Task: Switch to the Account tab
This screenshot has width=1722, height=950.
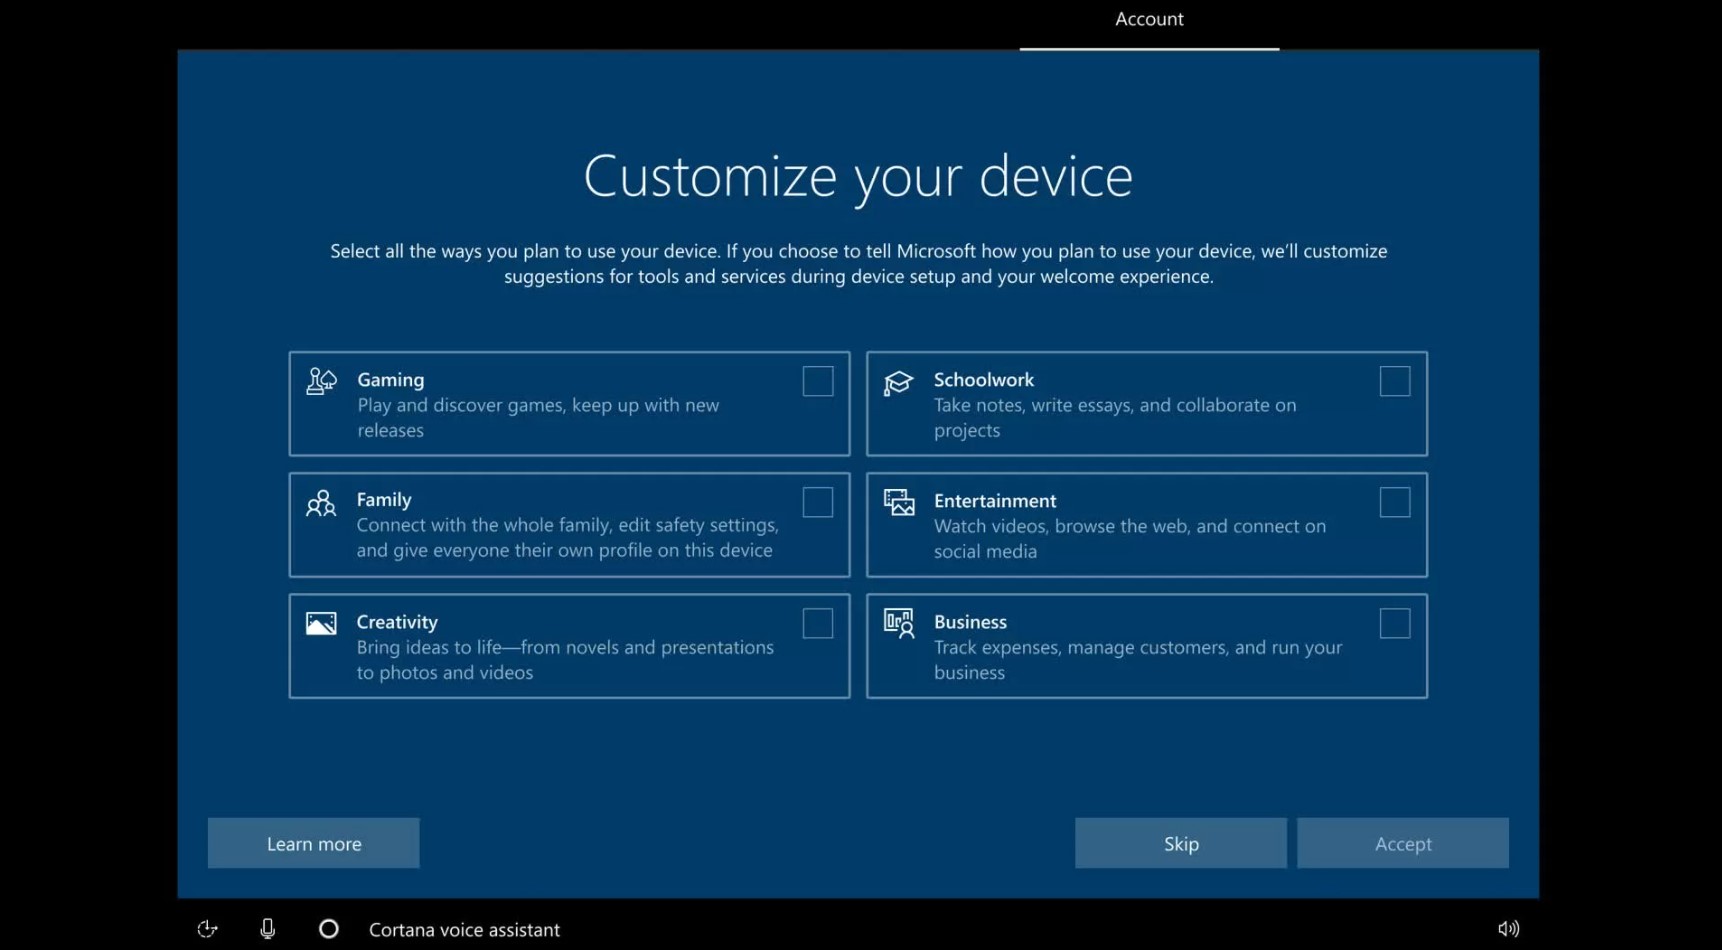Action: [1149, 20]
